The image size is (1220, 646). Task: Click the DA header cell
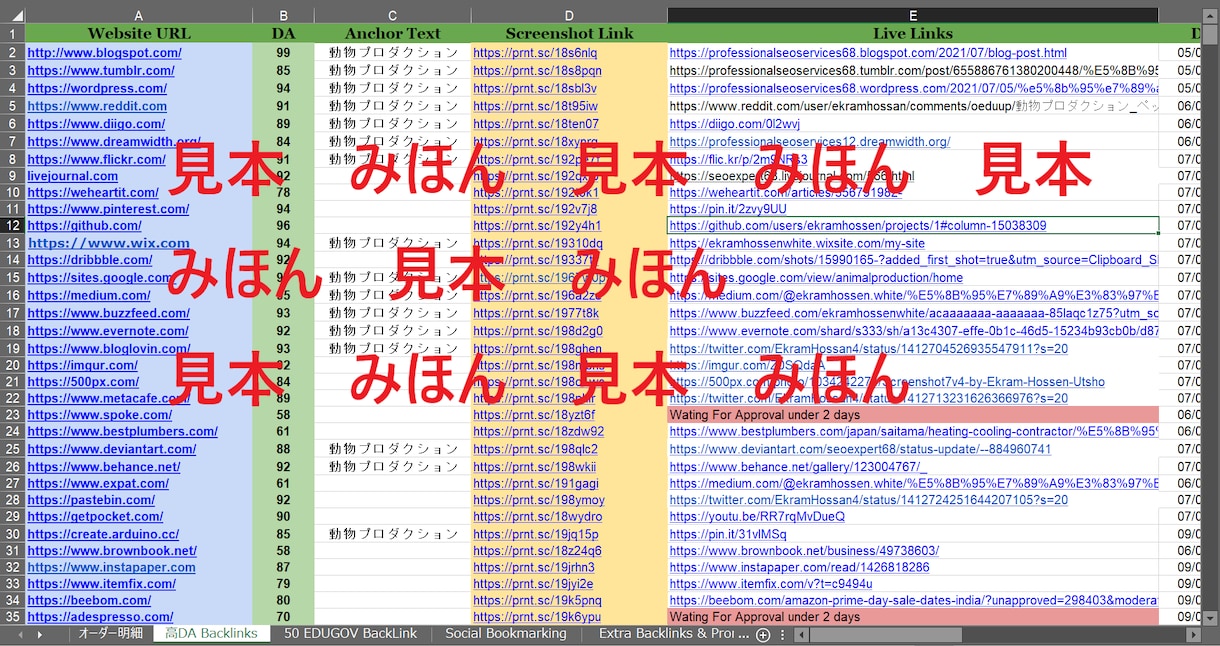[x=283, y=33]
